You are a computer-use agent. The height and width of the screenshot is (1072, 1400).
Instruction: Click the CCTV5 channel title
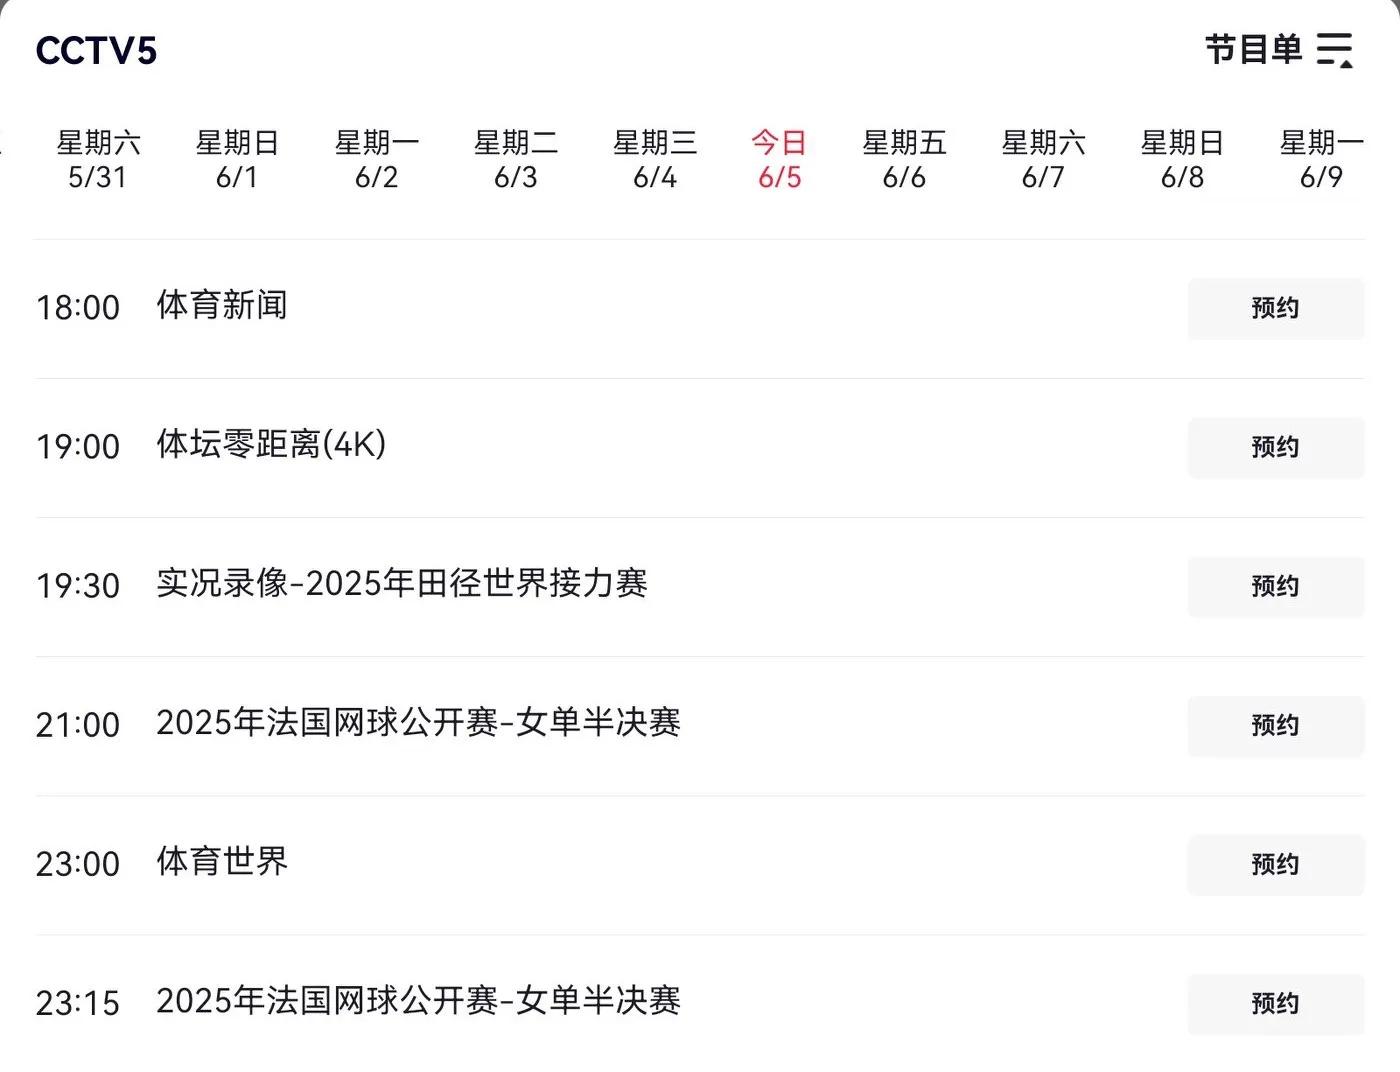coord(96,51)
